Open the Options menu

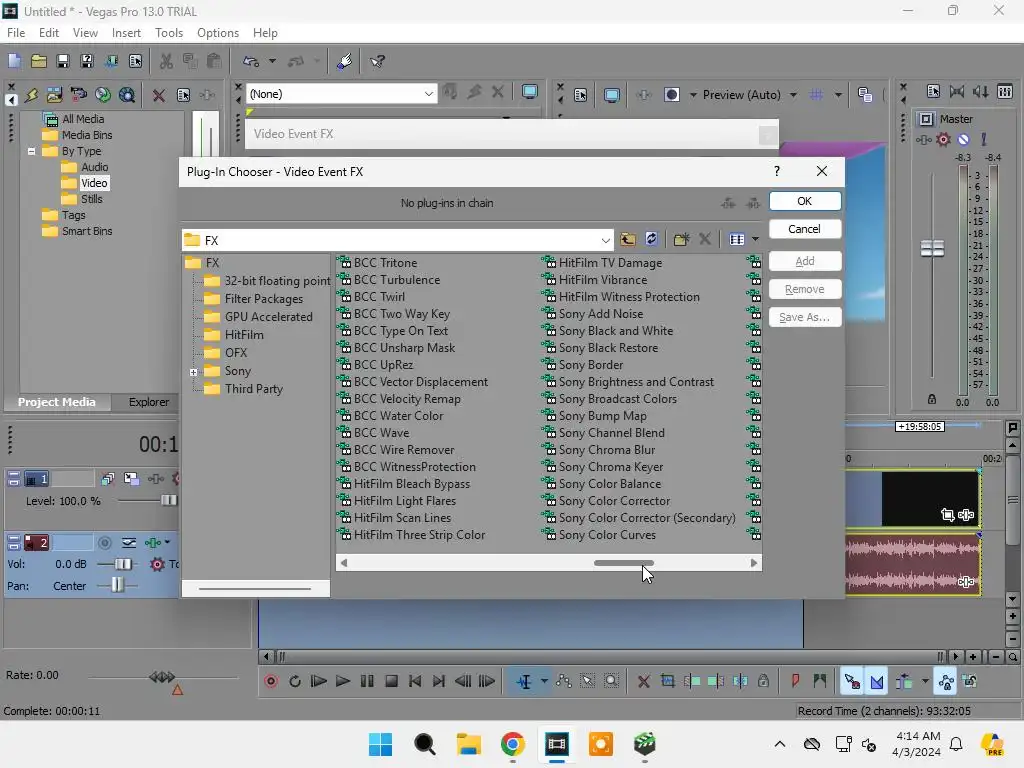click(x=217, y=33)
